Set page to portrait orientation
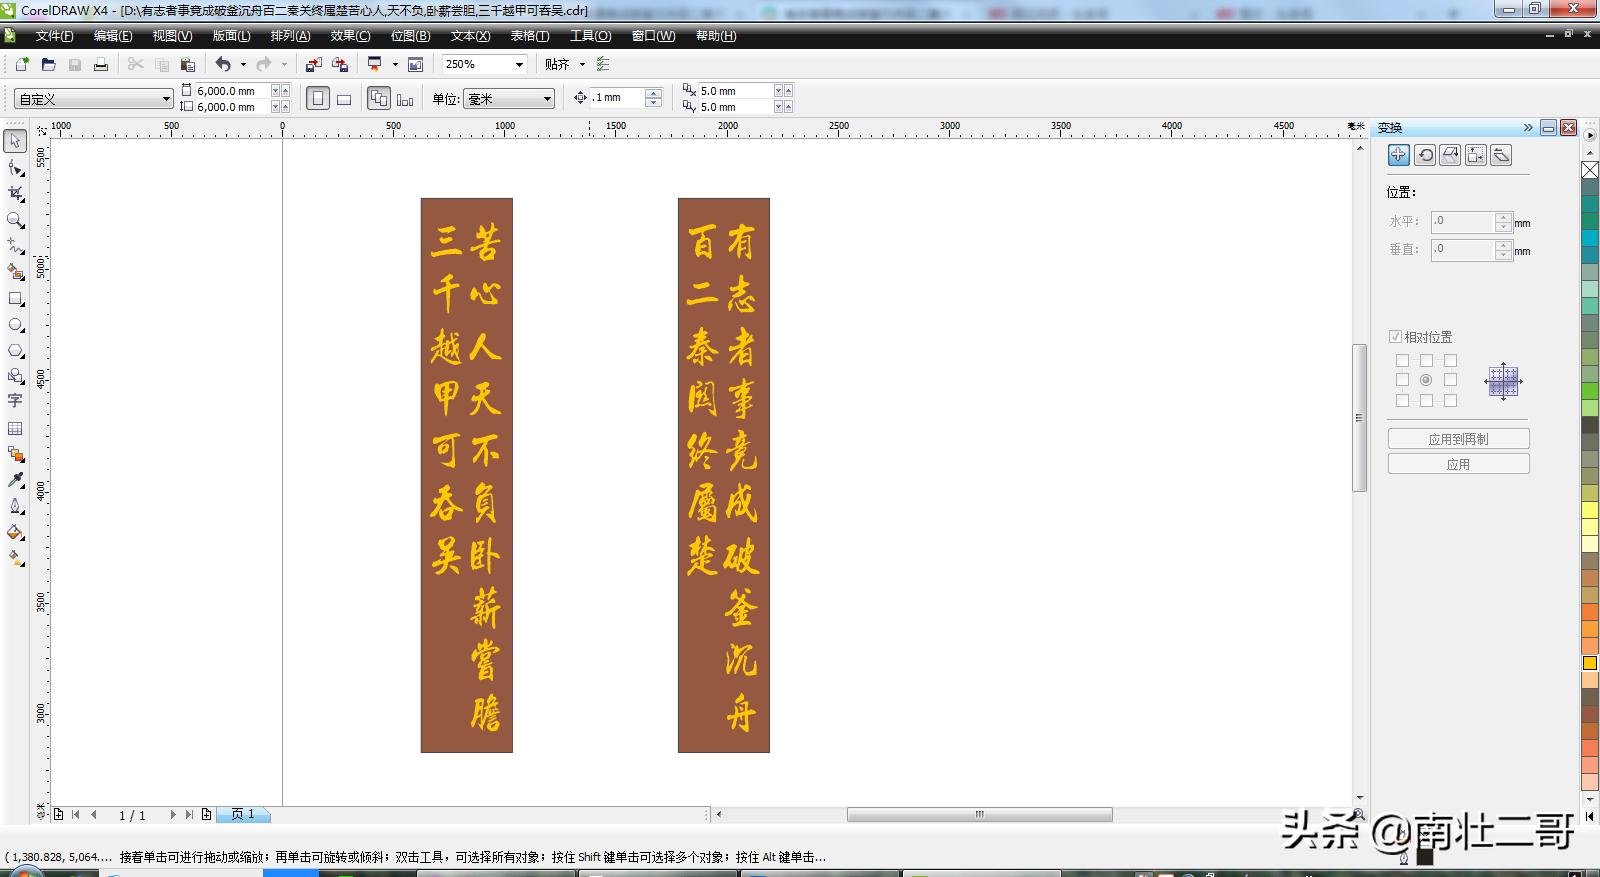 (x=318, y=98)
